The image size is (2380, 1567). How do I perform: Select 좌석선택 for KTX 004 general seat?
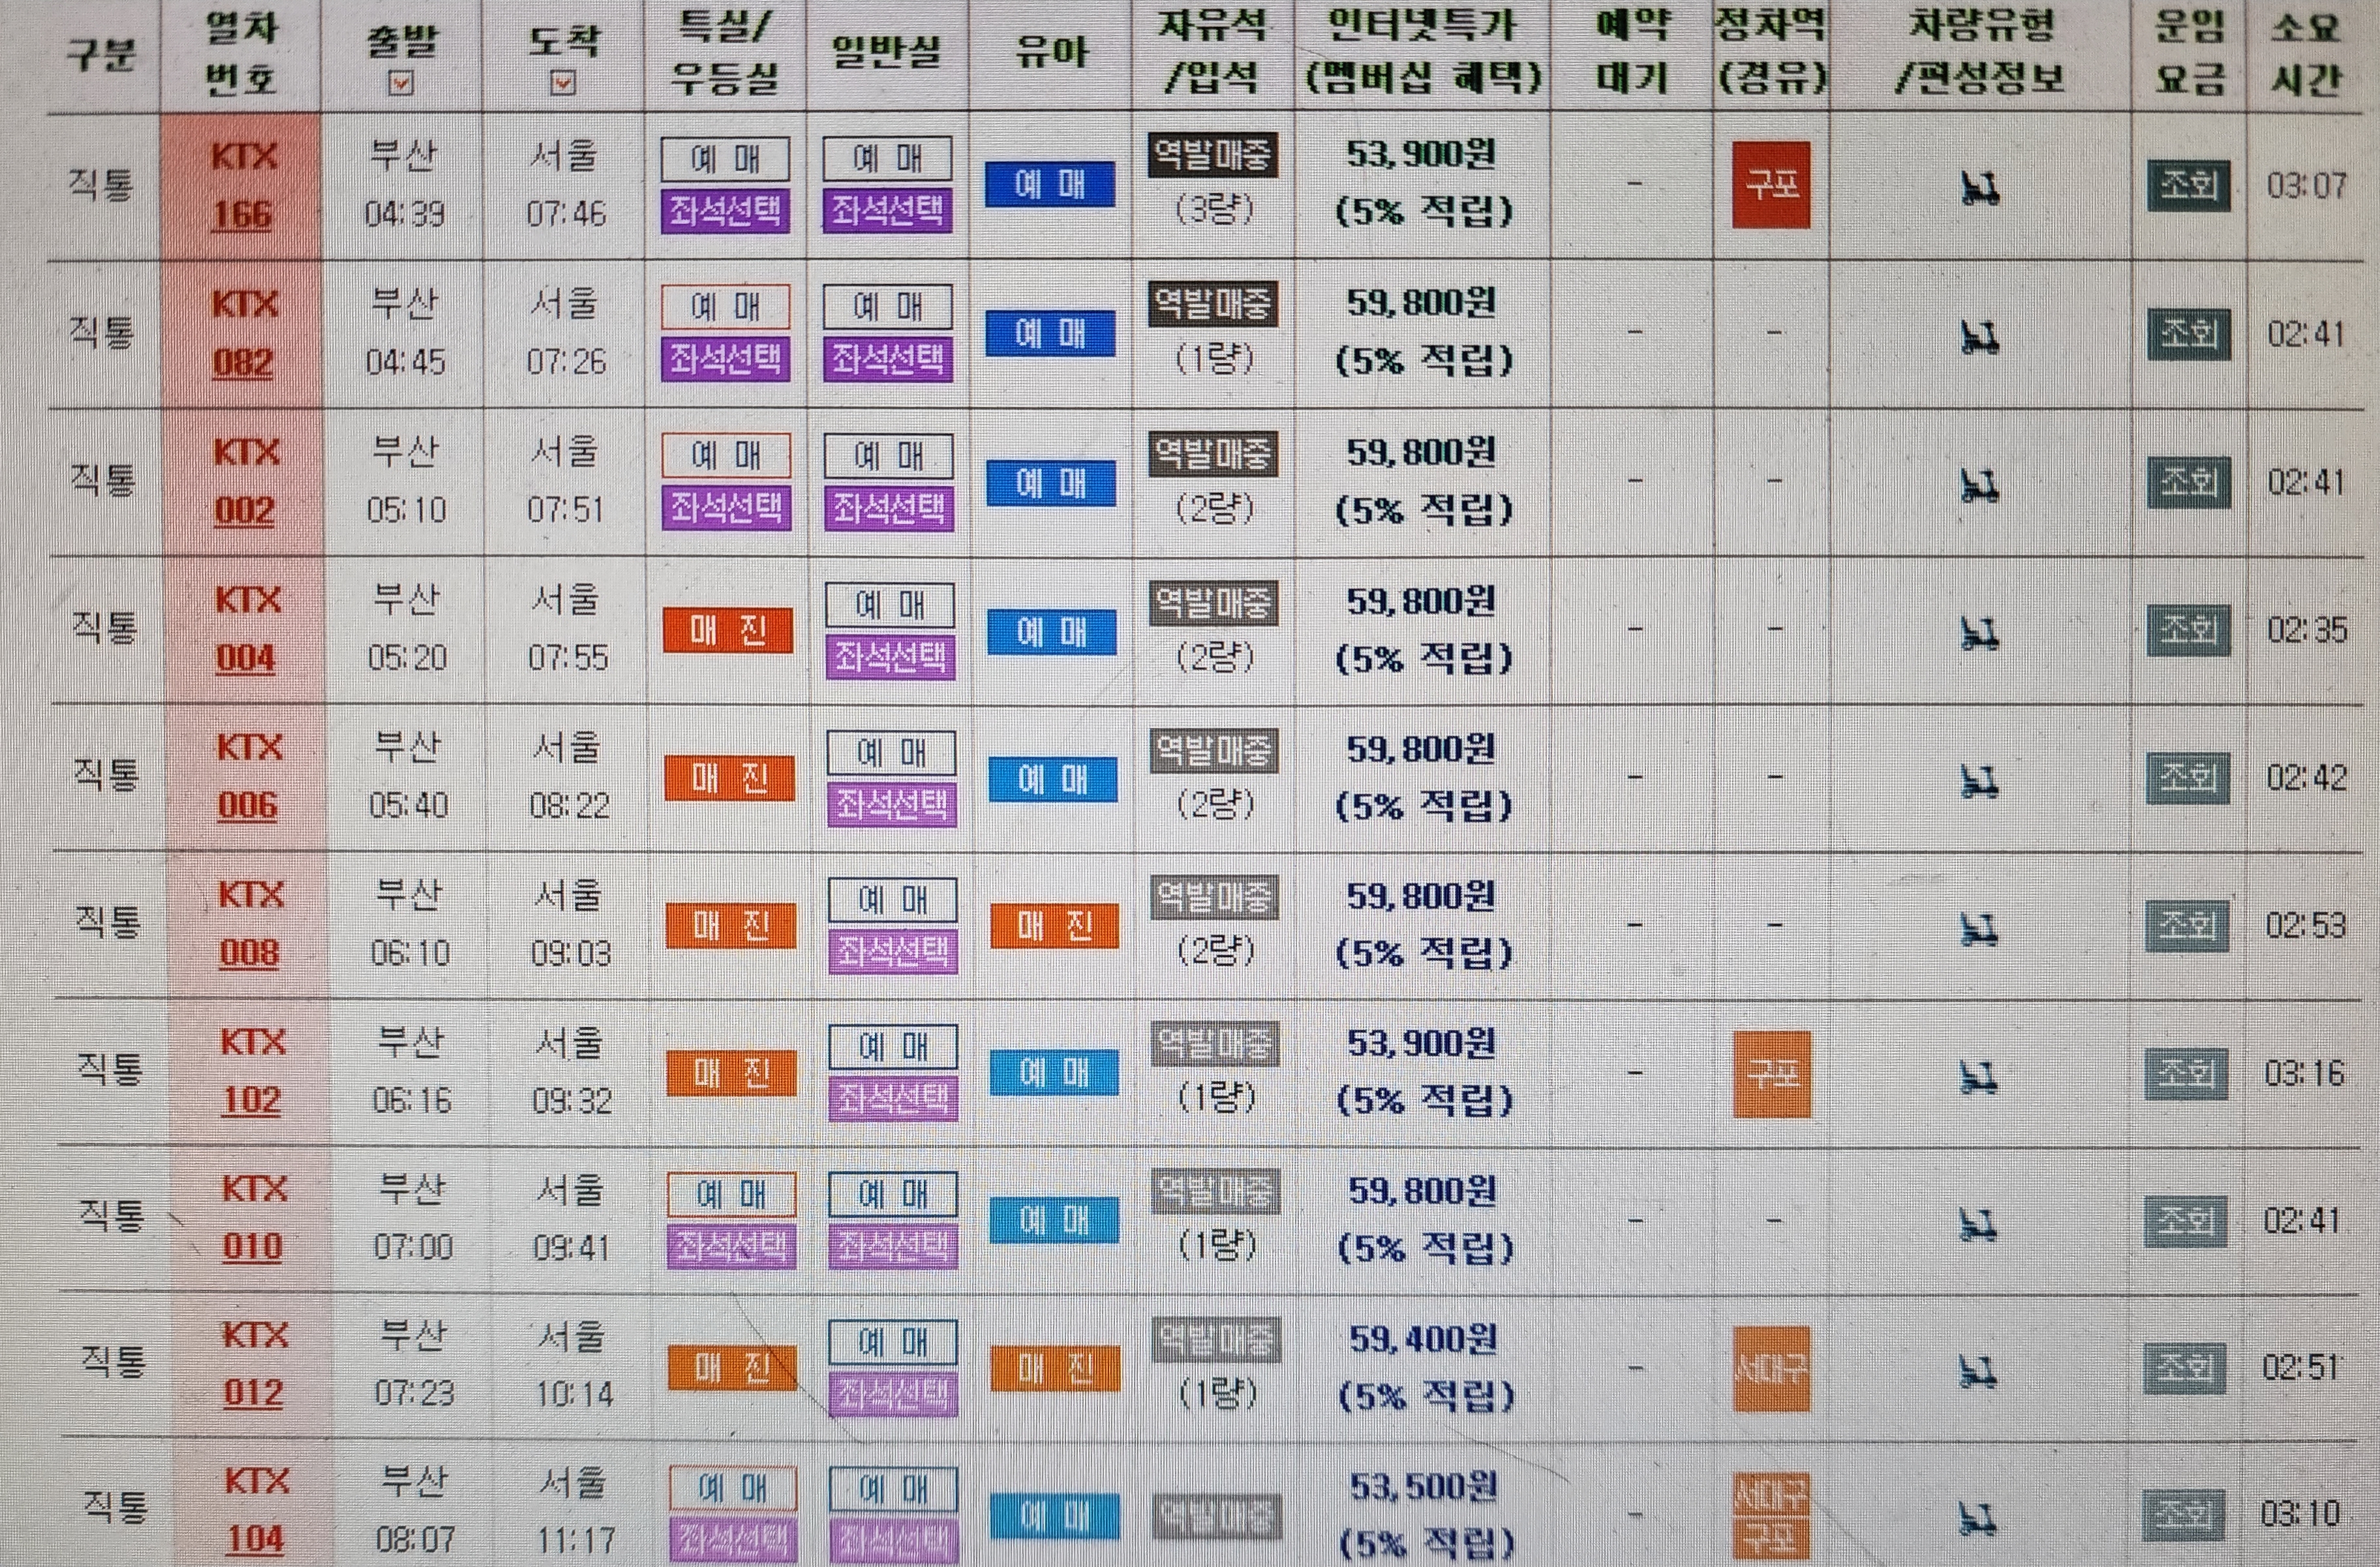pyautogui.click(x=890, y=657)
